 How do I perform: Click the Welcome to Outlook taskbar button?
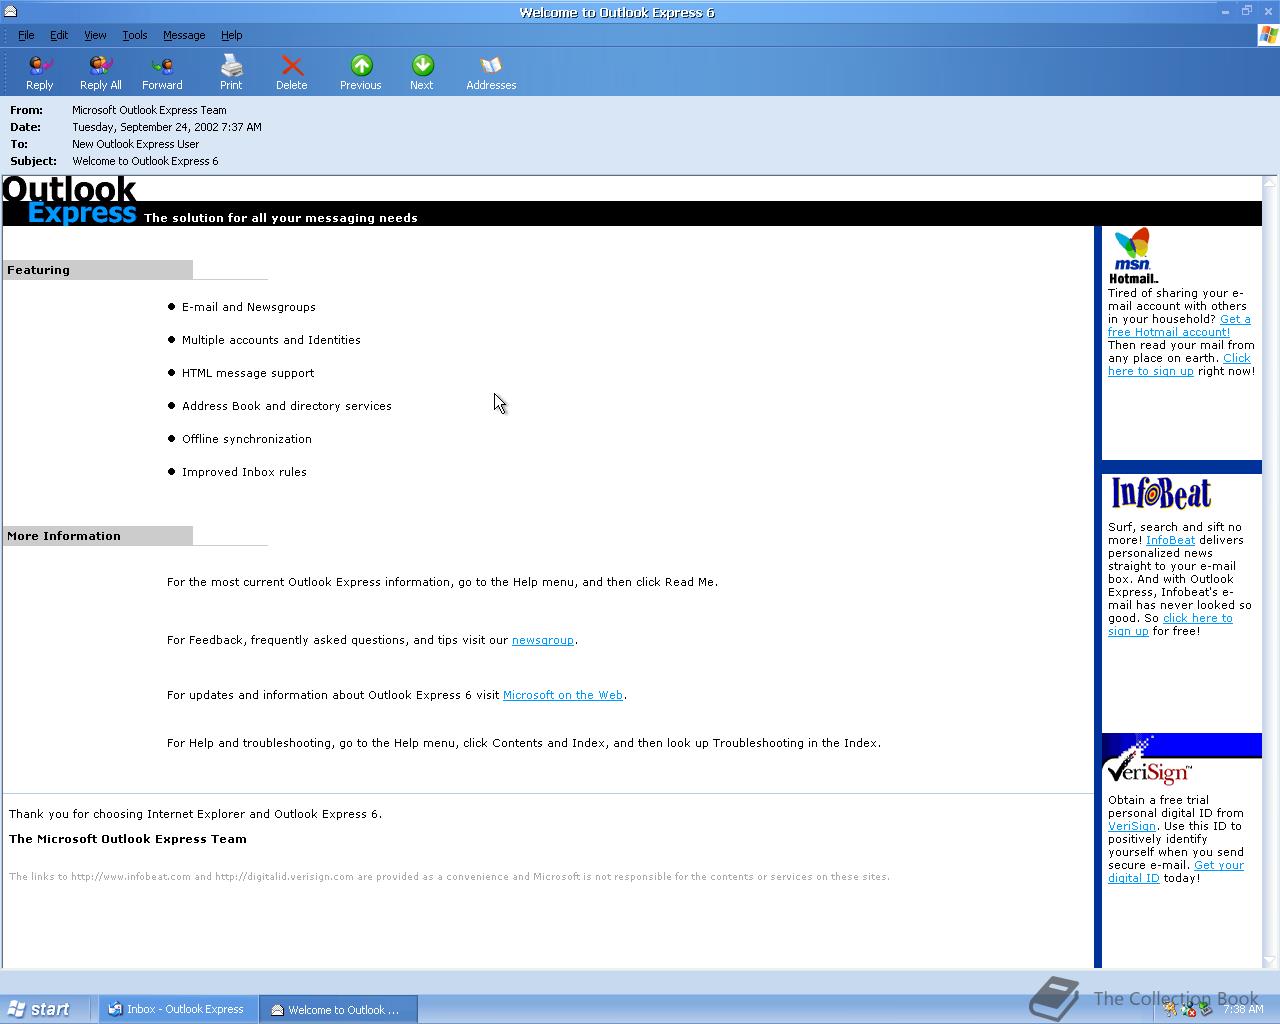[338, 1009]
